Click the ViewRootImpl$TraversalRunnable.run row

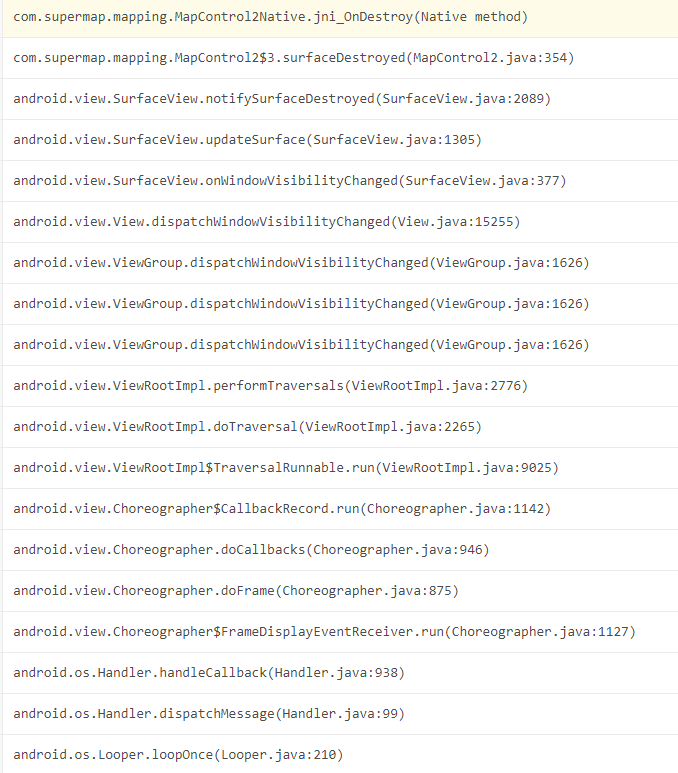(x=340, y=467)
